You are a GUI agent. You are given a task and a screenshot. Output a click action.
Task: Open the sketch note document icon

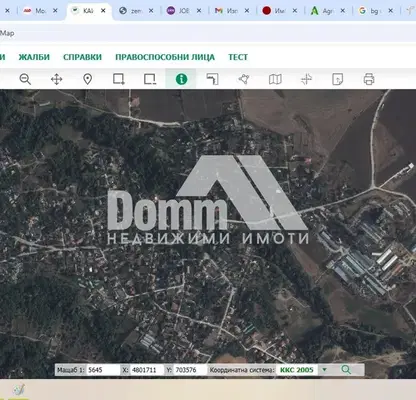coord(338,79)
